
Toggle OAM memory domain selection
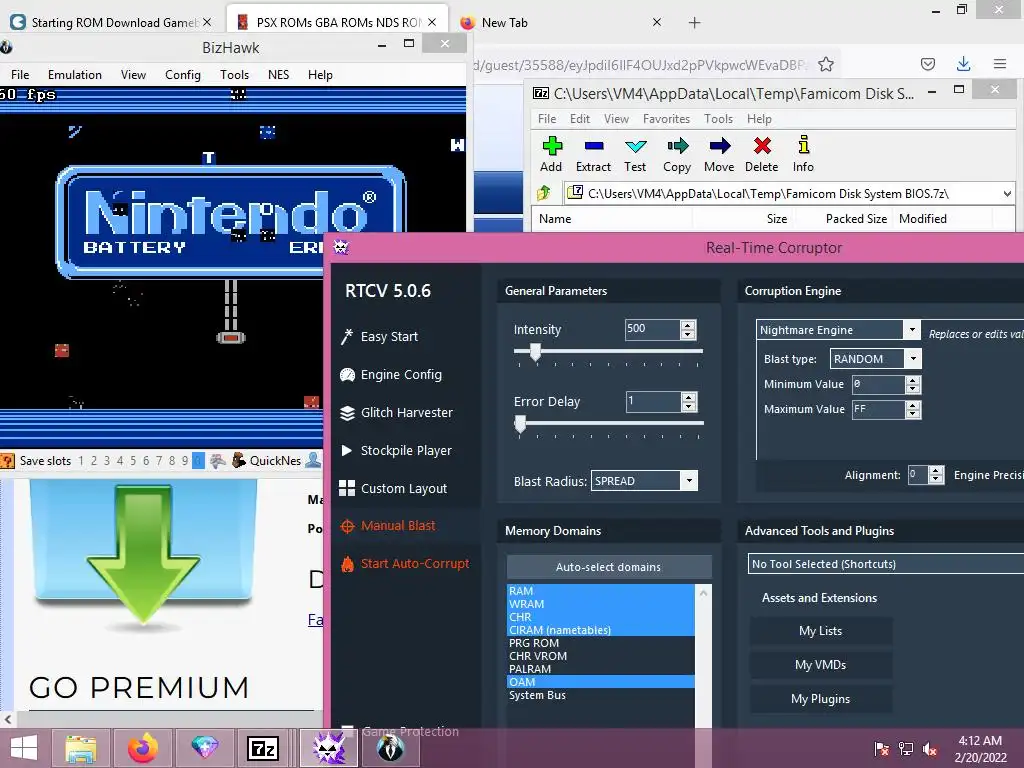pos(601,682)
